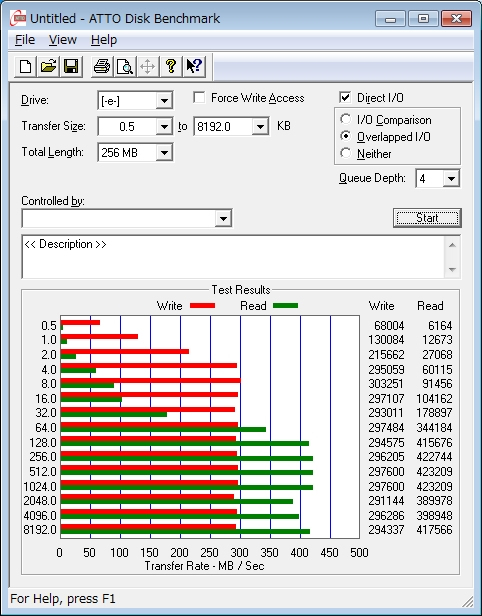This screenshot has height=616, width=482.
Task: Click Description box scroll down arrow
Action: click(x=452, y=270)
